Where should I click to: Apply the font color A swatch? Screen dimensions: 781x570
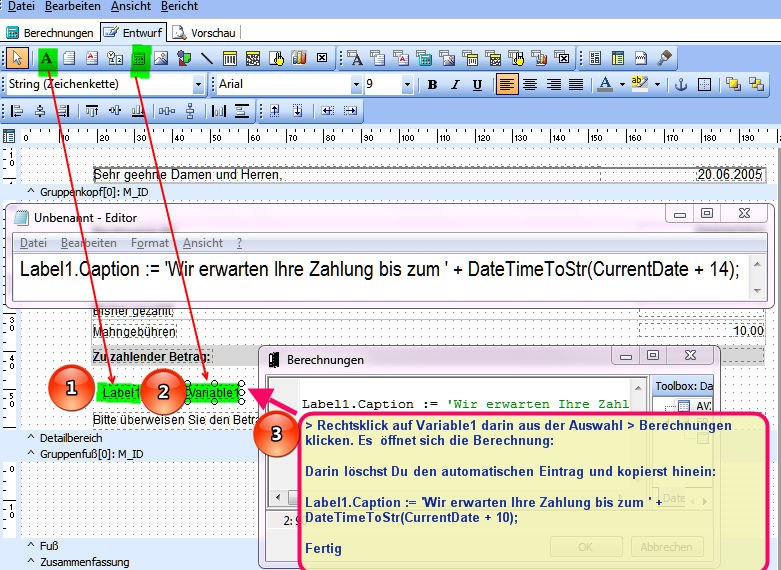605,84
